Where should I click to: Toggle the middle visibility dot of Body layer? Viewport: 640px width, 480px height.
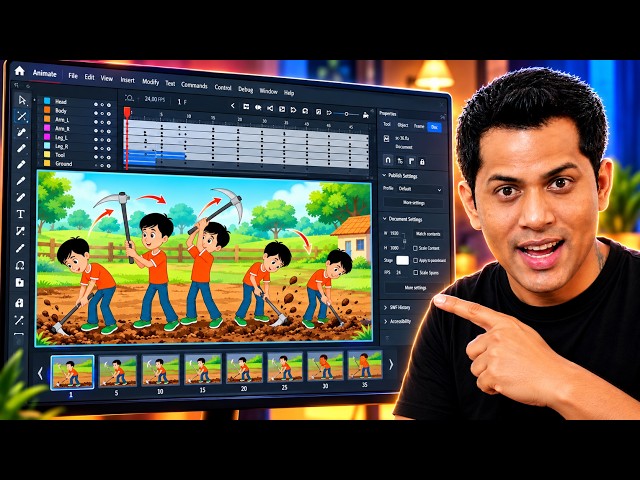pyautogui.click(x=102, y=113)
